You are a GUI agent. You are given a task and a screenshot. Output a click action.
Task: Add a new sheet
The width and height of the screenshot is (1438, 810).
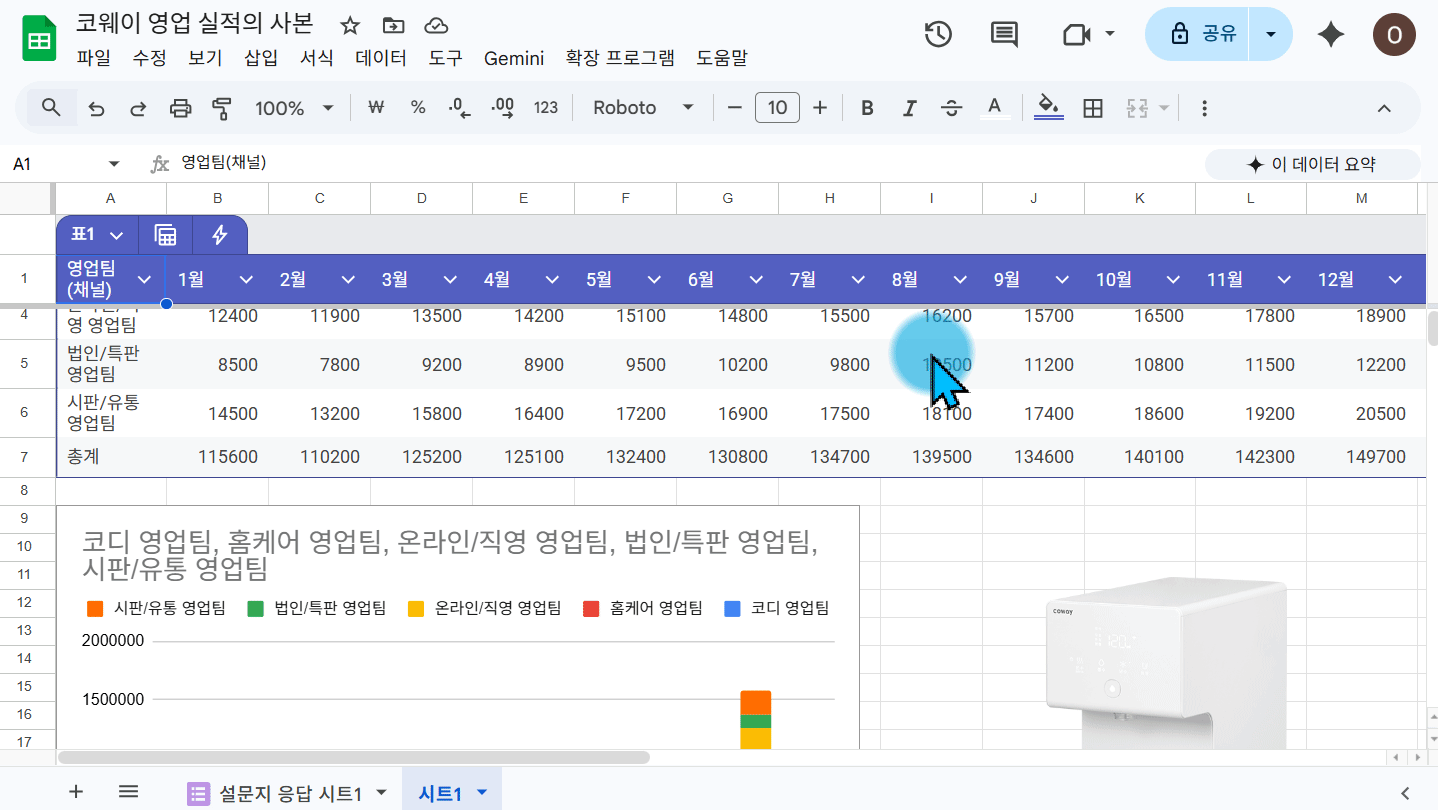pyautogui.click(x=76, y=792)
